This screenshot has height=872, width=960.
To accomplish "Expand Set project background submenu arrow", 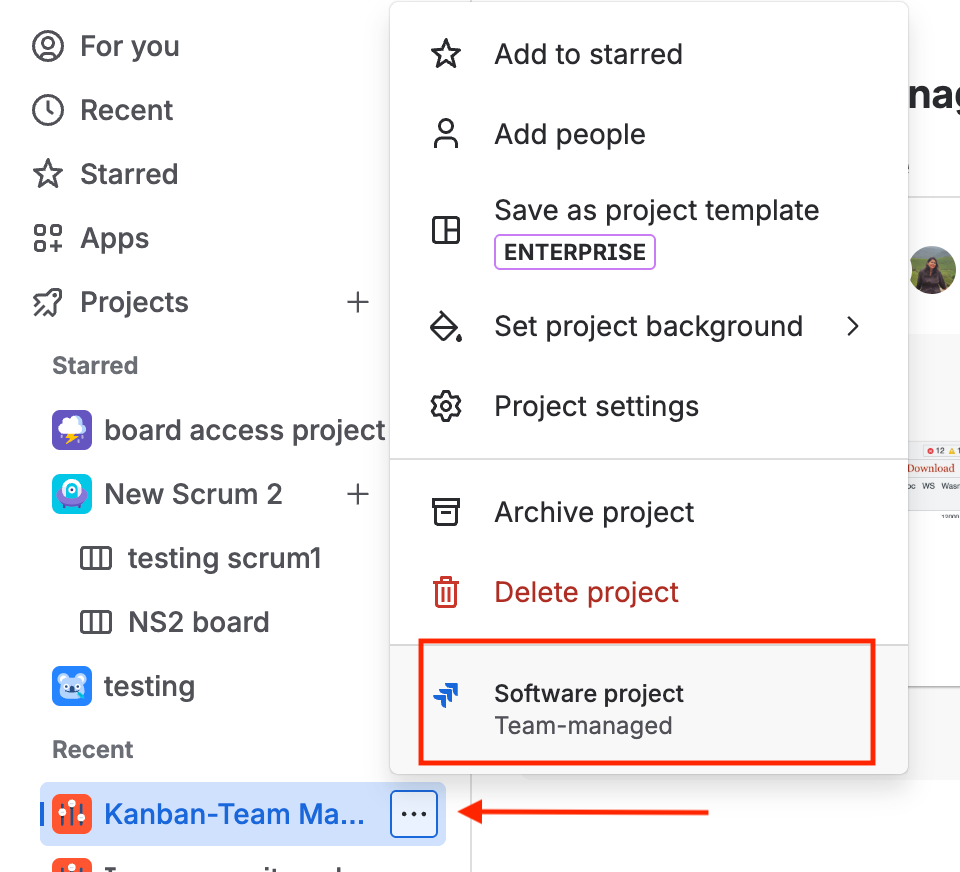I will pos(853,326).
